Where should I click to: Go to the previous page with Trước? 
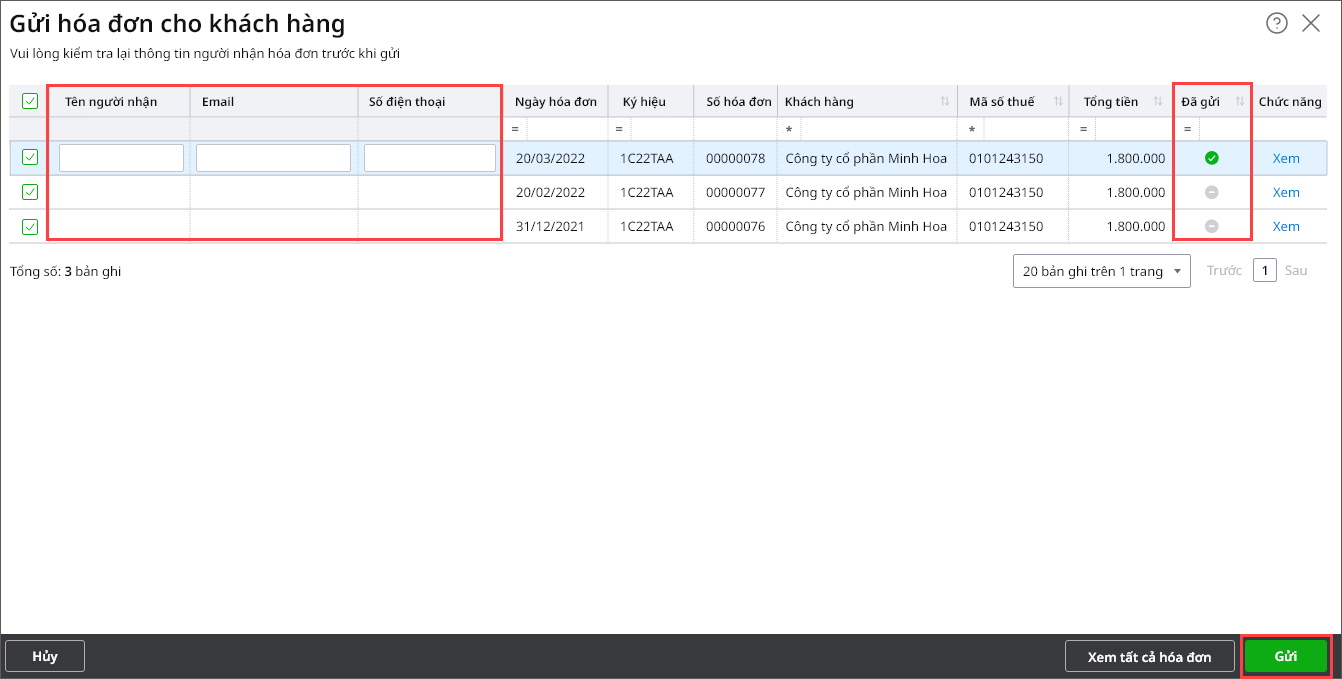(x=1223, y=271)
